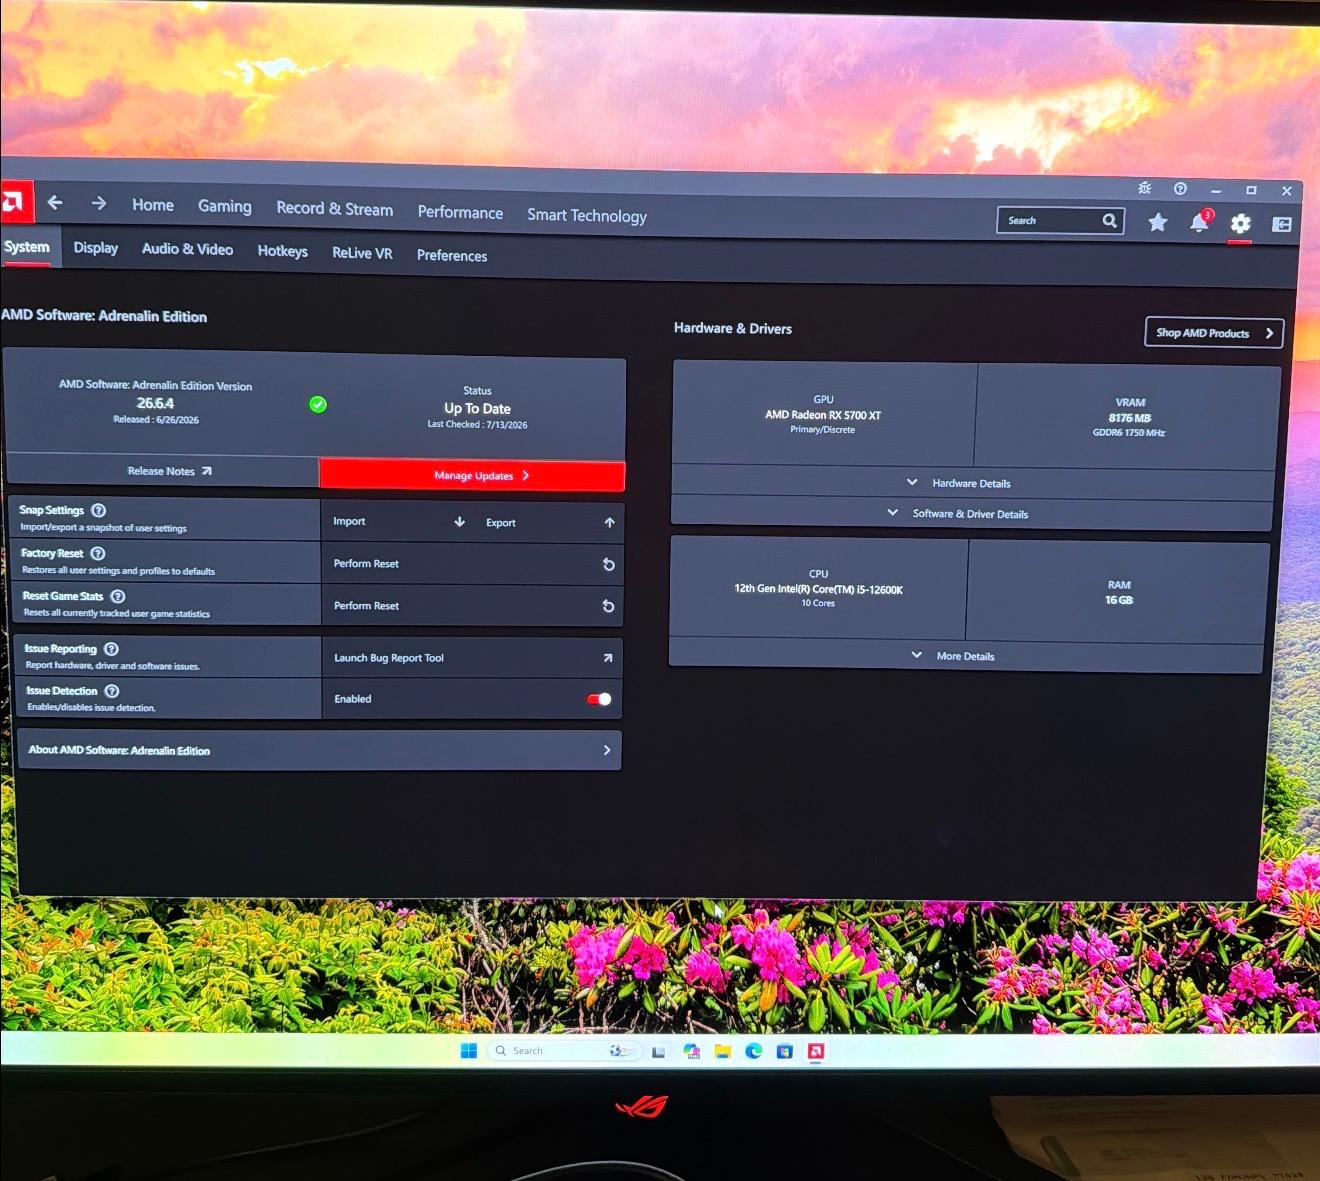Image resolution: width=1320 pixels, height=1181 pixels.
Task: Click Reset Game Stats help icon
Action: [117, 596]
